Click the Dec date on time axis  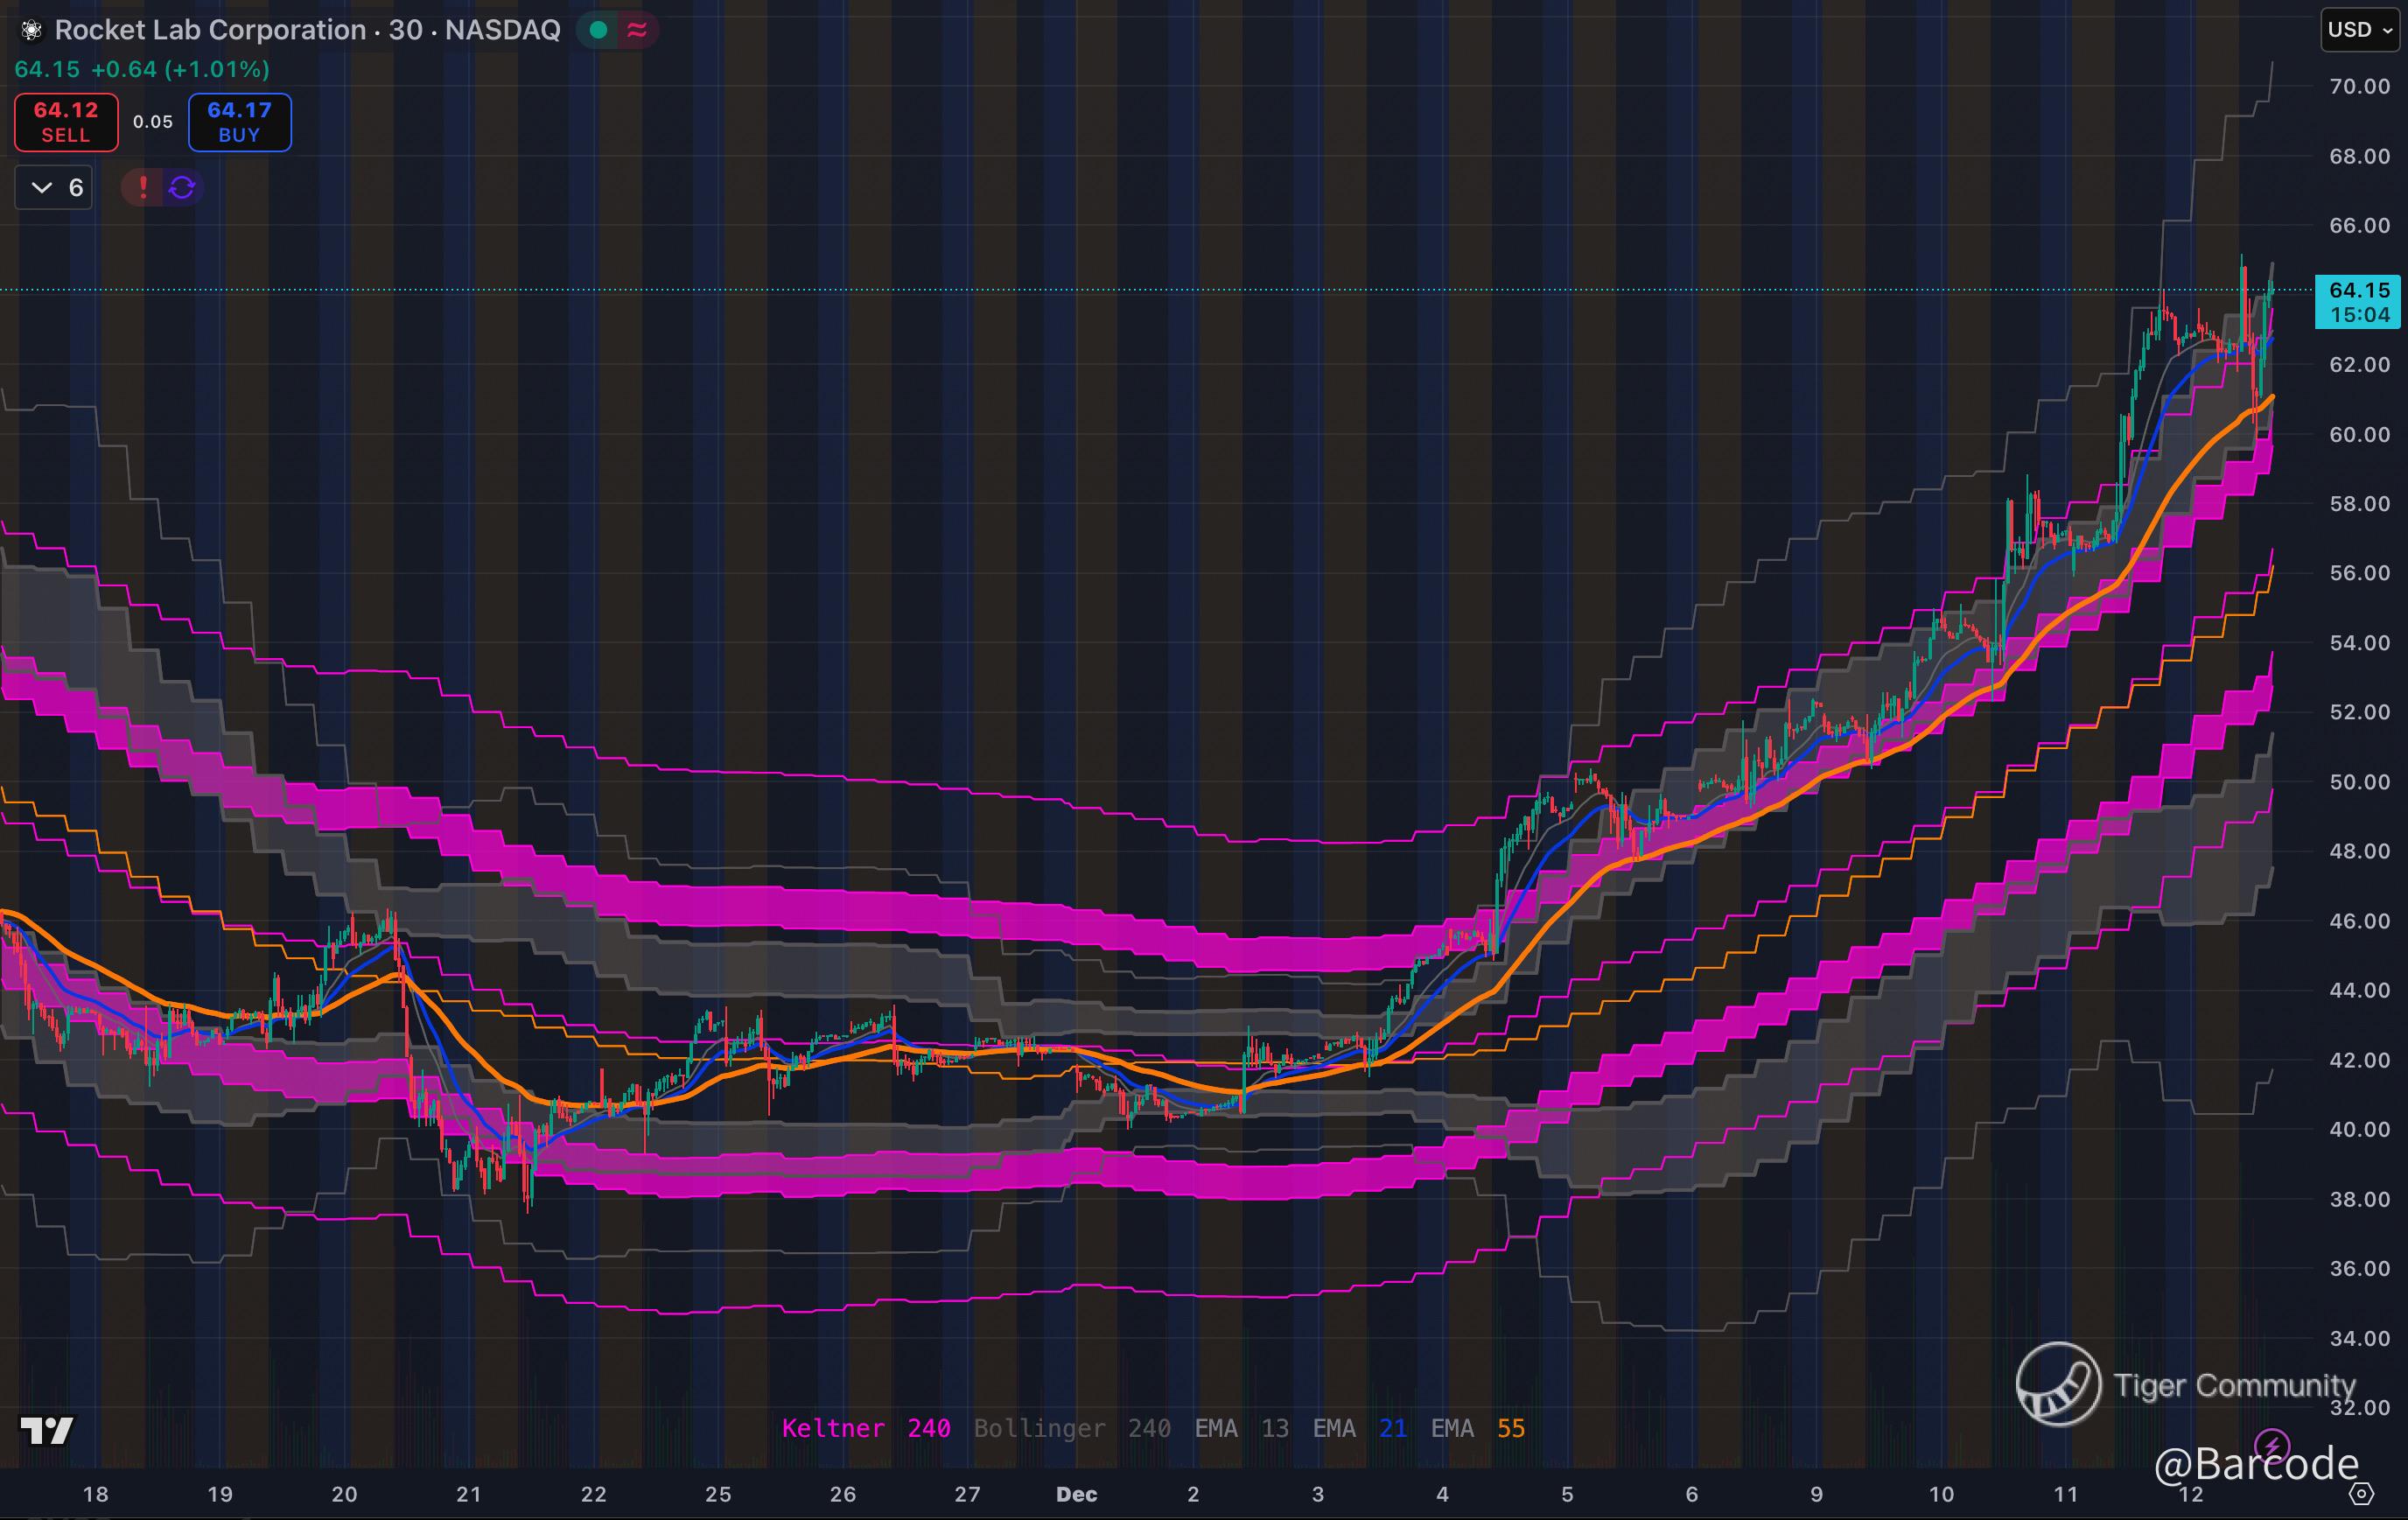point(1076,1494)
